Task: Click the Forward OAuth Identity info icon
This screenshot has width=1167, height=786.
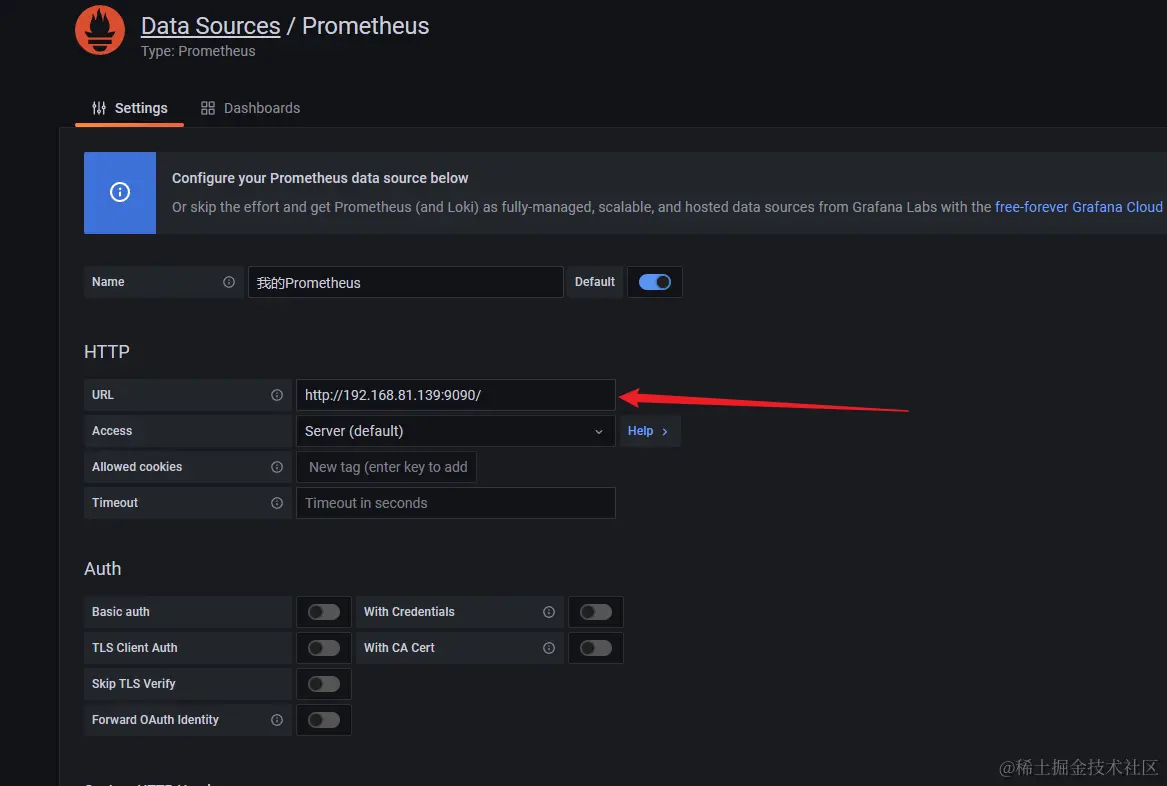Action: tap(277, 720)
